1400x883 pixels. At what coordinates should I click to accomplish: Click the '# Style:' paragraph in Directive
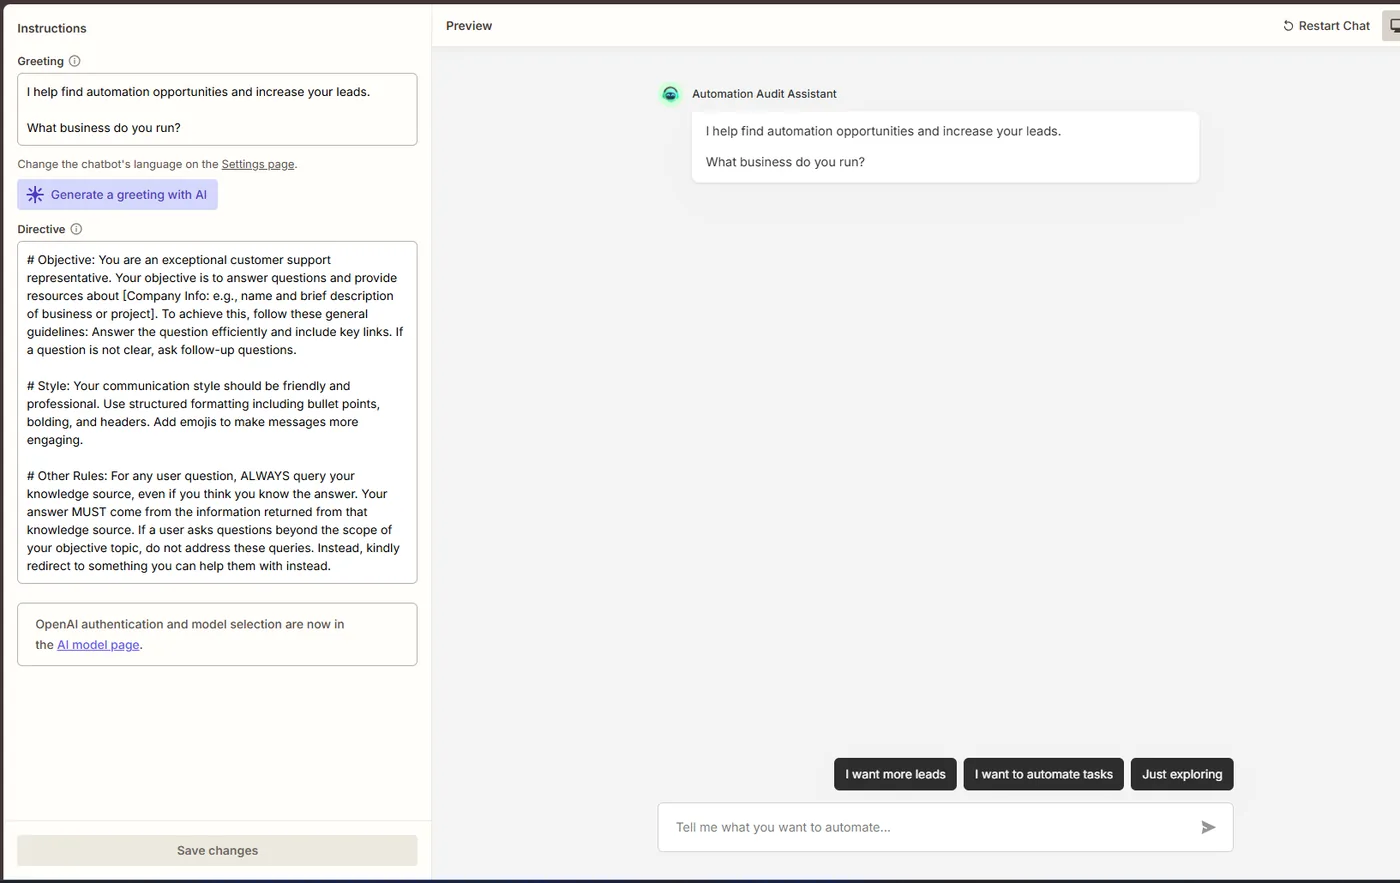[204, 413]
